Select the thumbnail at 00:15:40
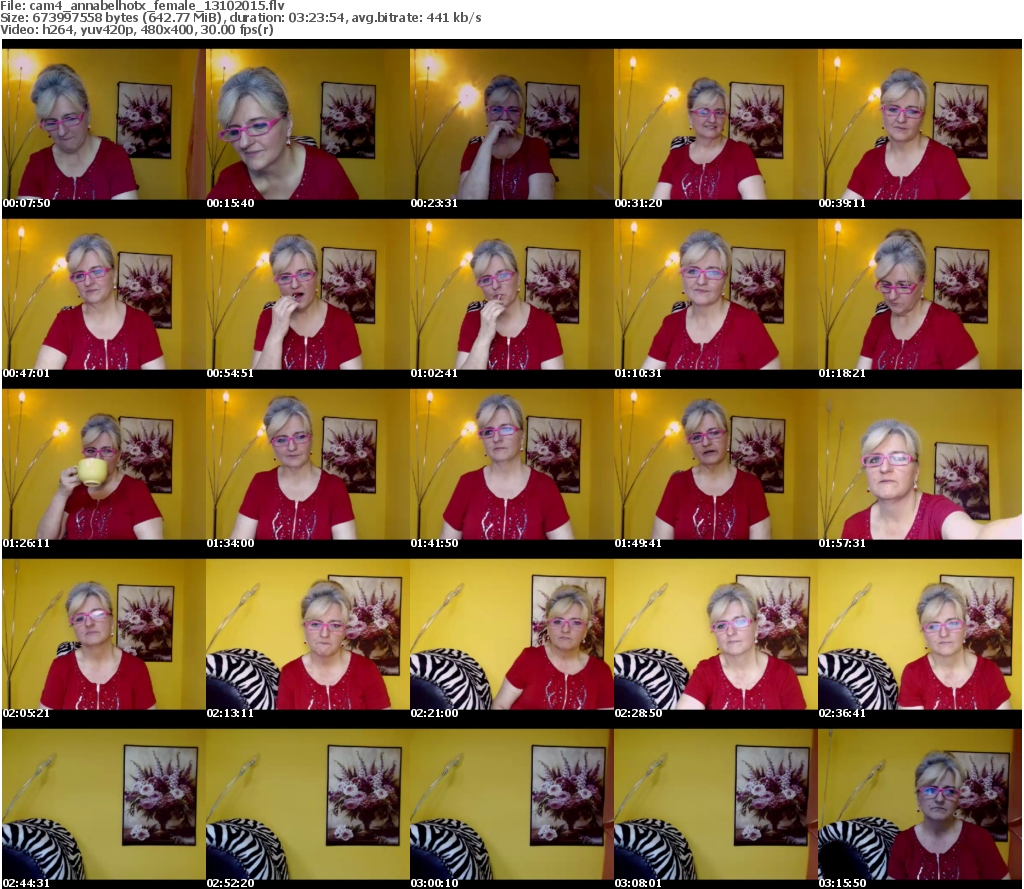The image size is (1024, 889). pyautogui.click(x=308, y=124)
